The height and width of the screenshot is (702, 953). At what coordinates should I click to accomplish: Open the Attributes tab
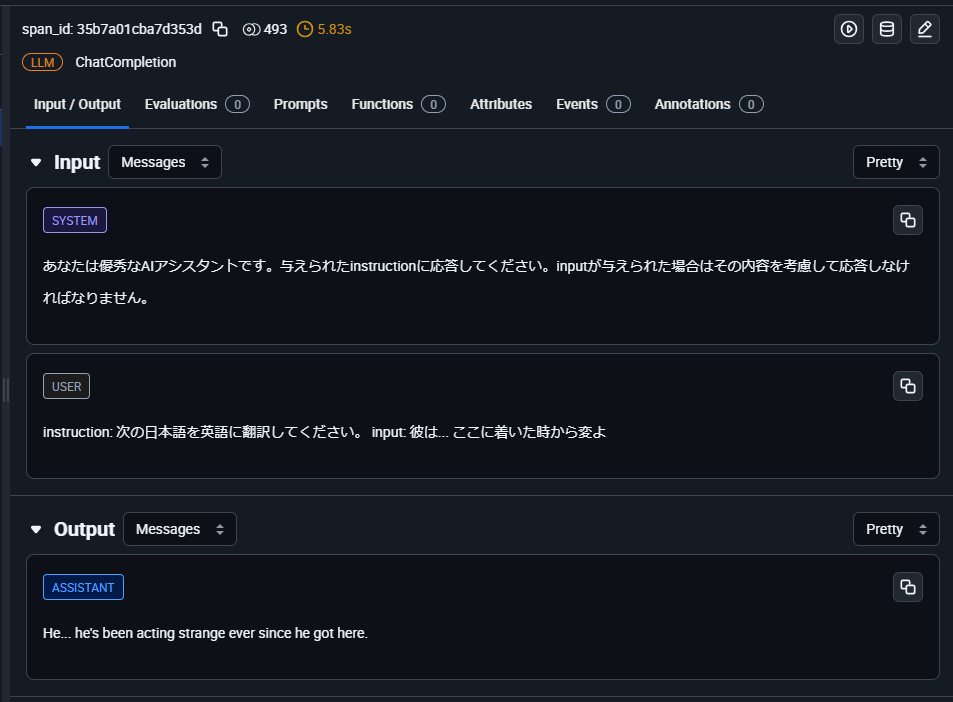[x=501, y=104]
